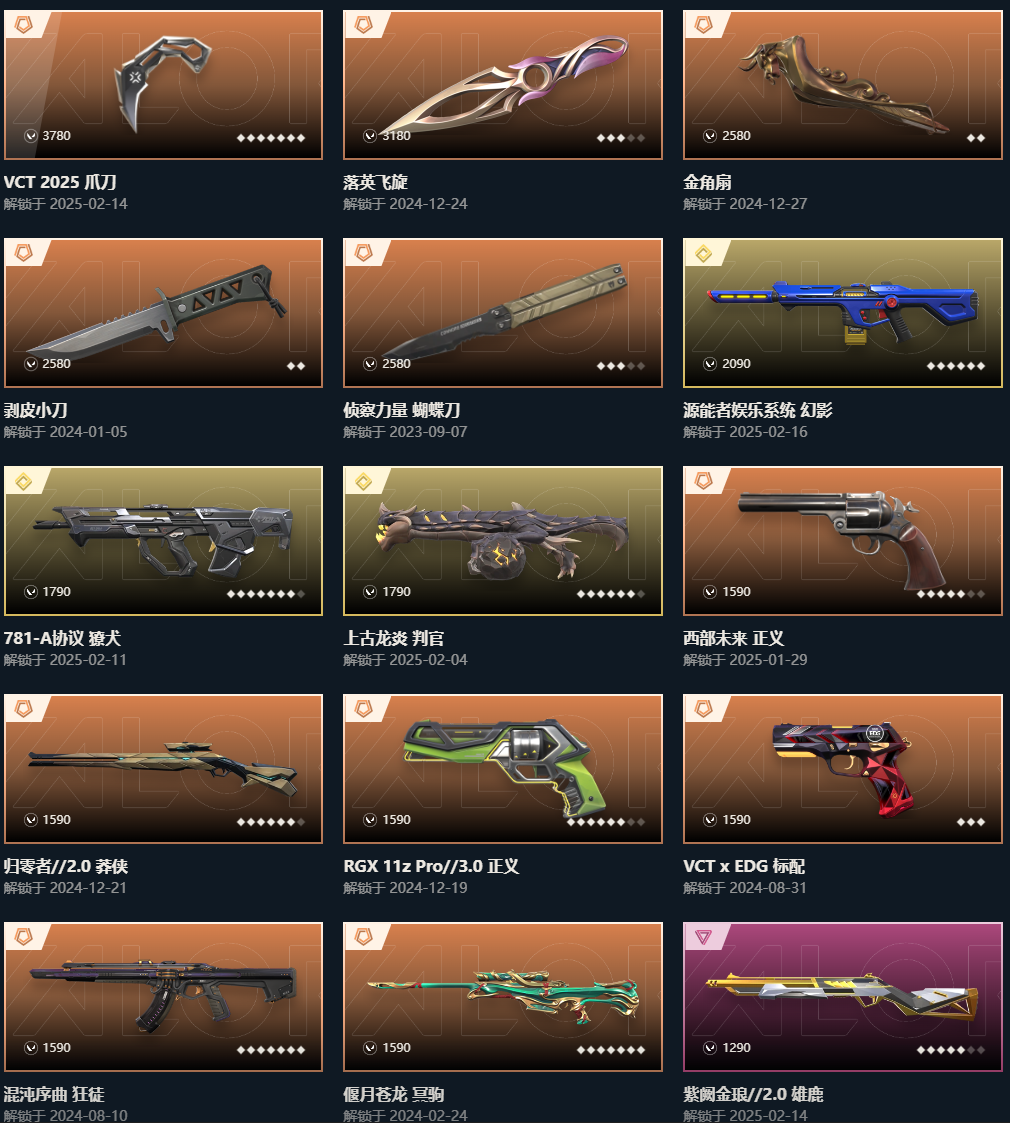This screenshot has height=1123, width=1010.
Task: Select the 落英飞旋 dagger skin image
Action: tap(502, 85)
